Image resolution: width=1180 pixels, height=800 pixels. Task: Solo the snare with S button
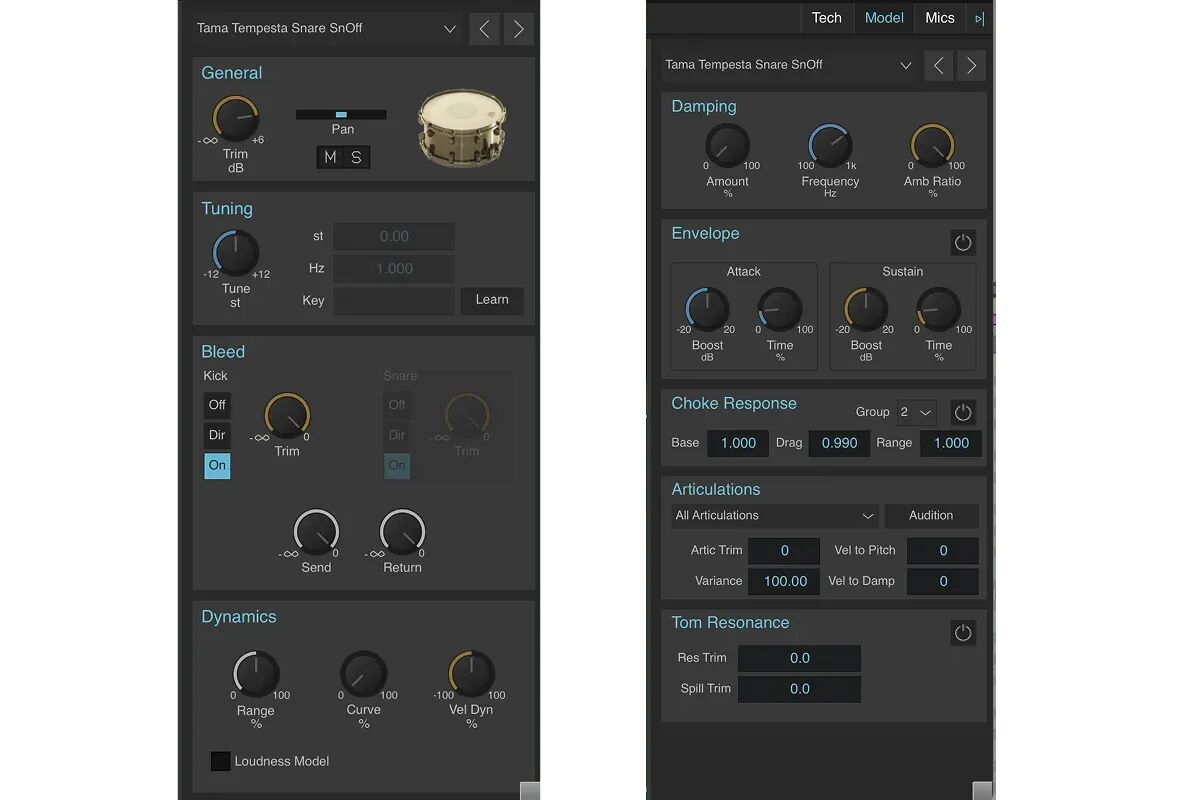[x=356, y=157]
